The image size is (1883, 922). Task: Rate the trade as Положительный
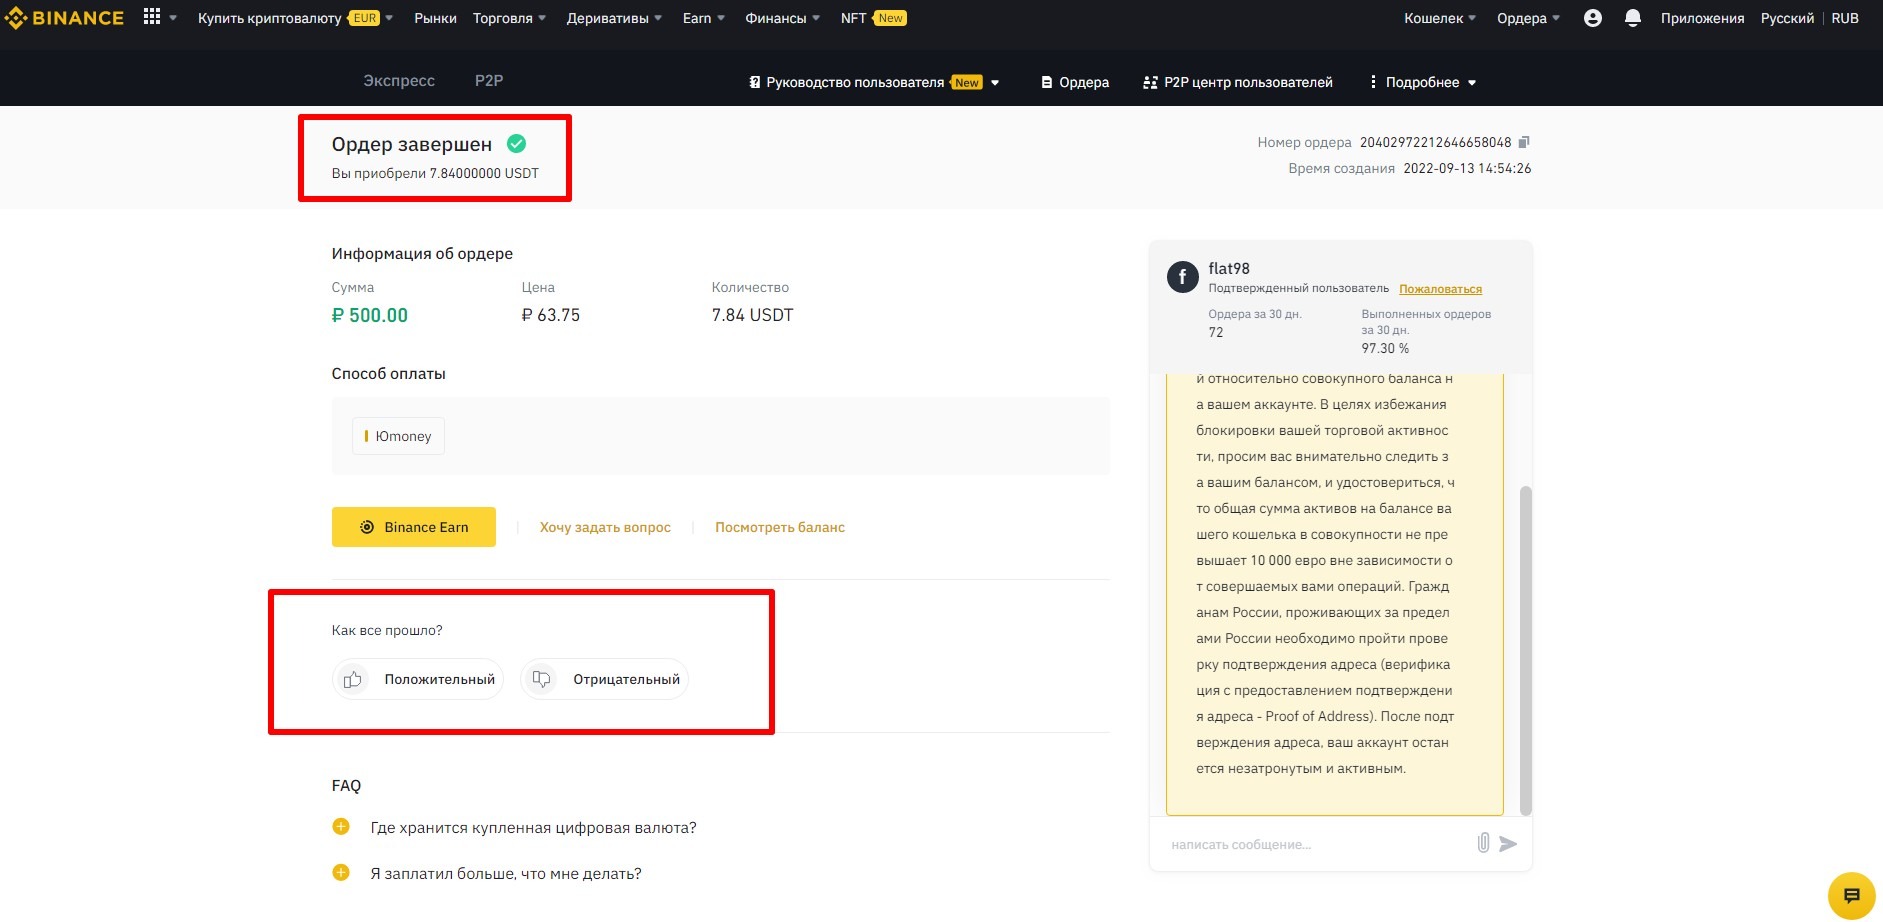point(418,679)
